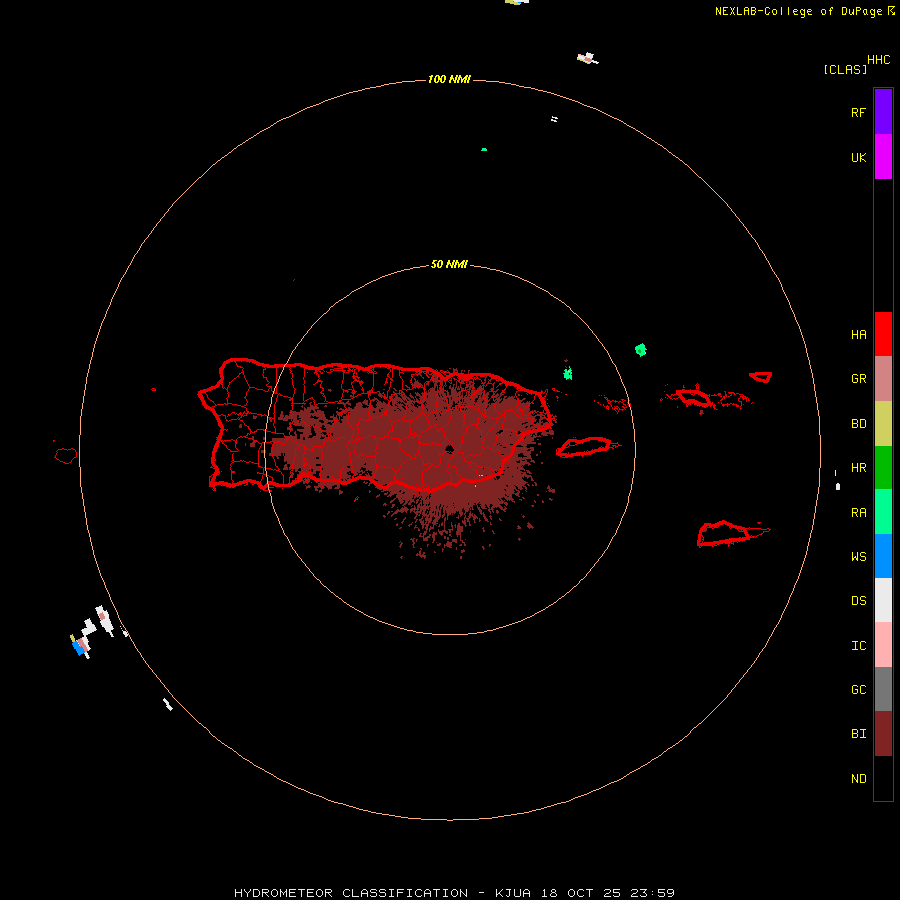
Task: Select the GR legend color block
Action: 883,379
